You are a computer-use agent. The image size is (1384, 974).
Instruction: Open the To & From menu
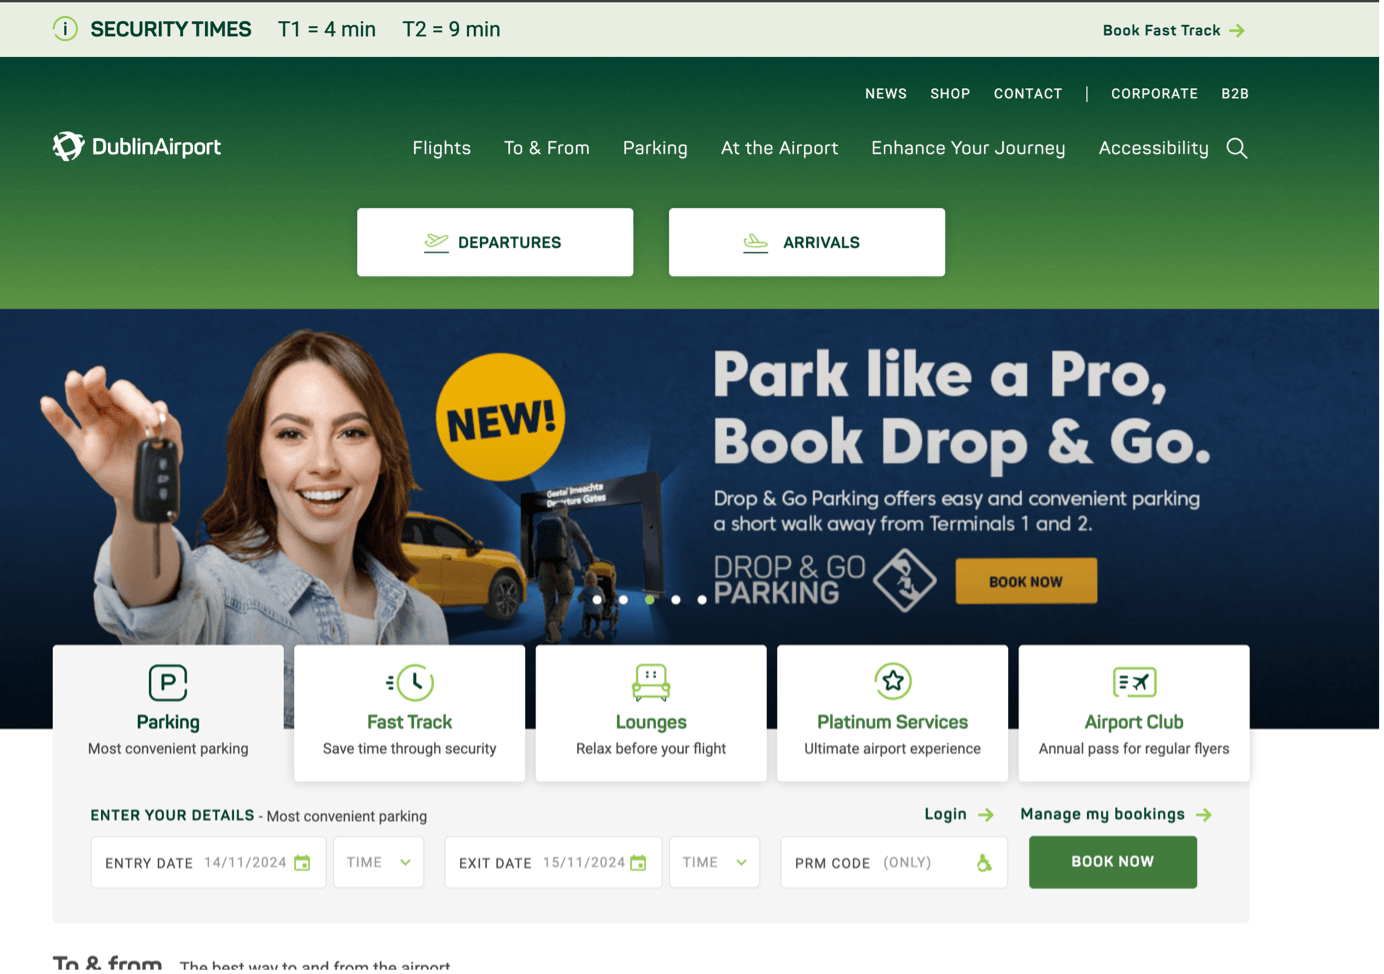[549, 149]
